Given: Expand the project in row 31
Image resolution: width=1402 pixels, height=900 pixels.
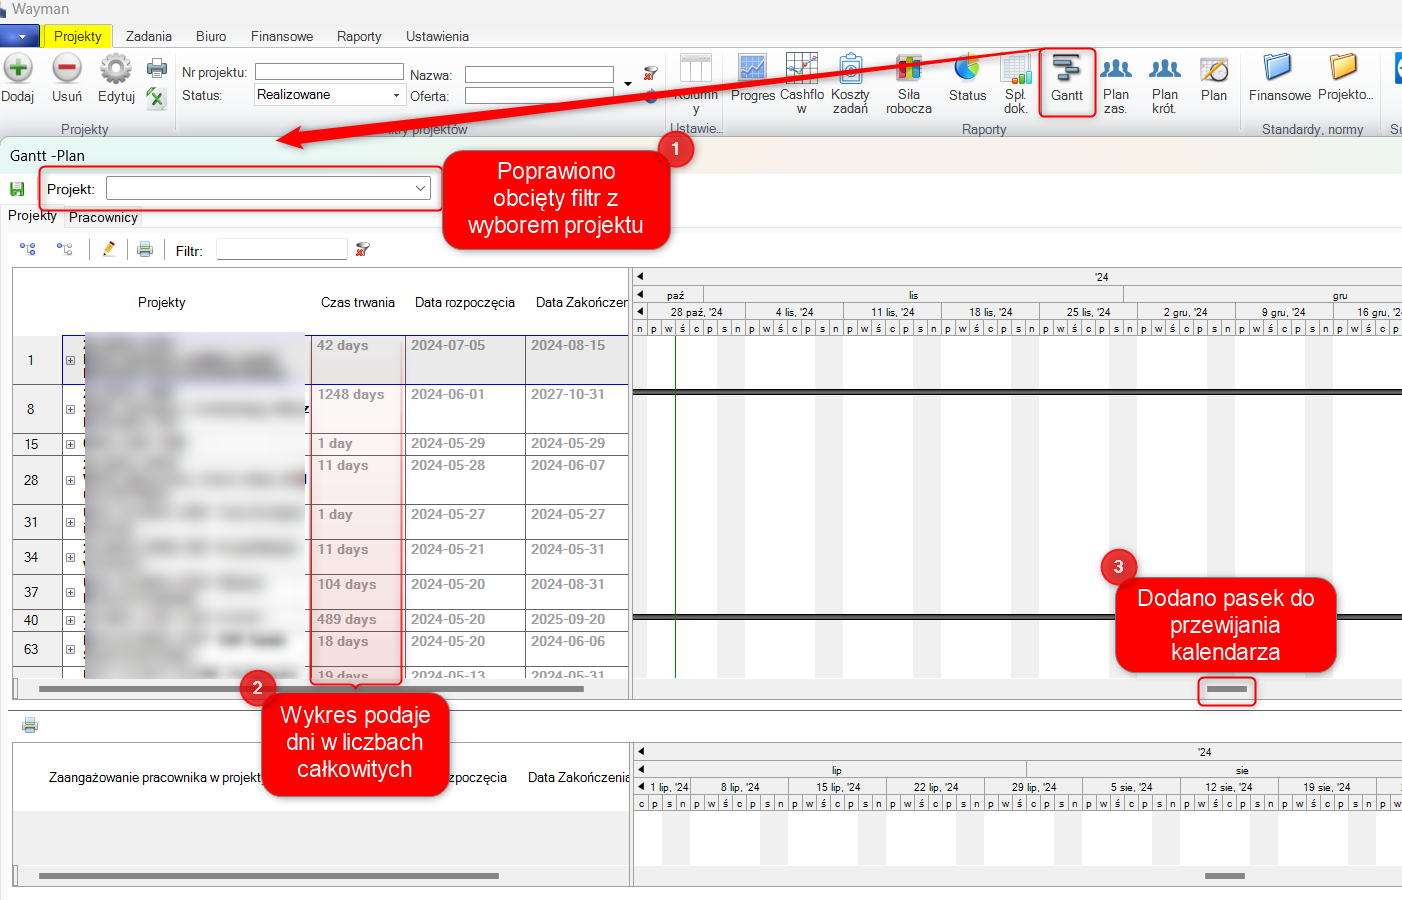Looking at the screenshot, I should point(70,522).
